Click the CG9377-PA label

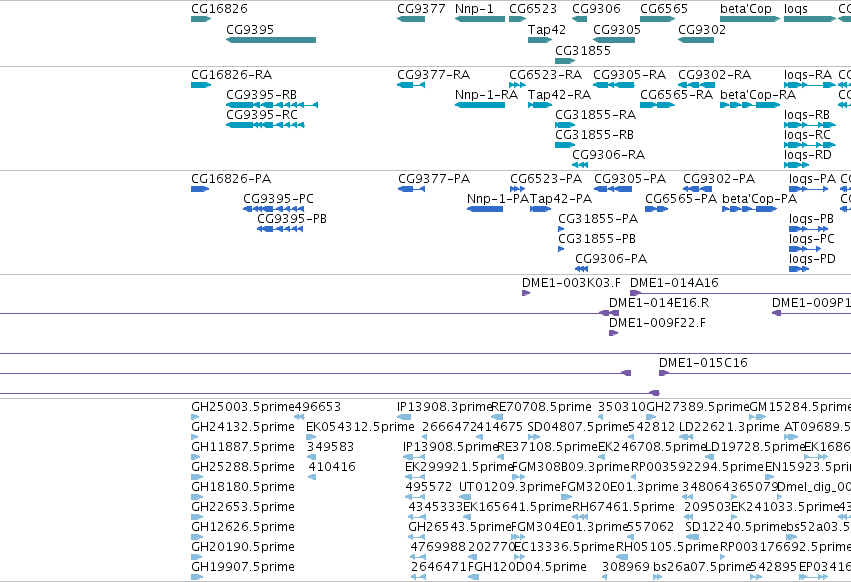(434, 179)
